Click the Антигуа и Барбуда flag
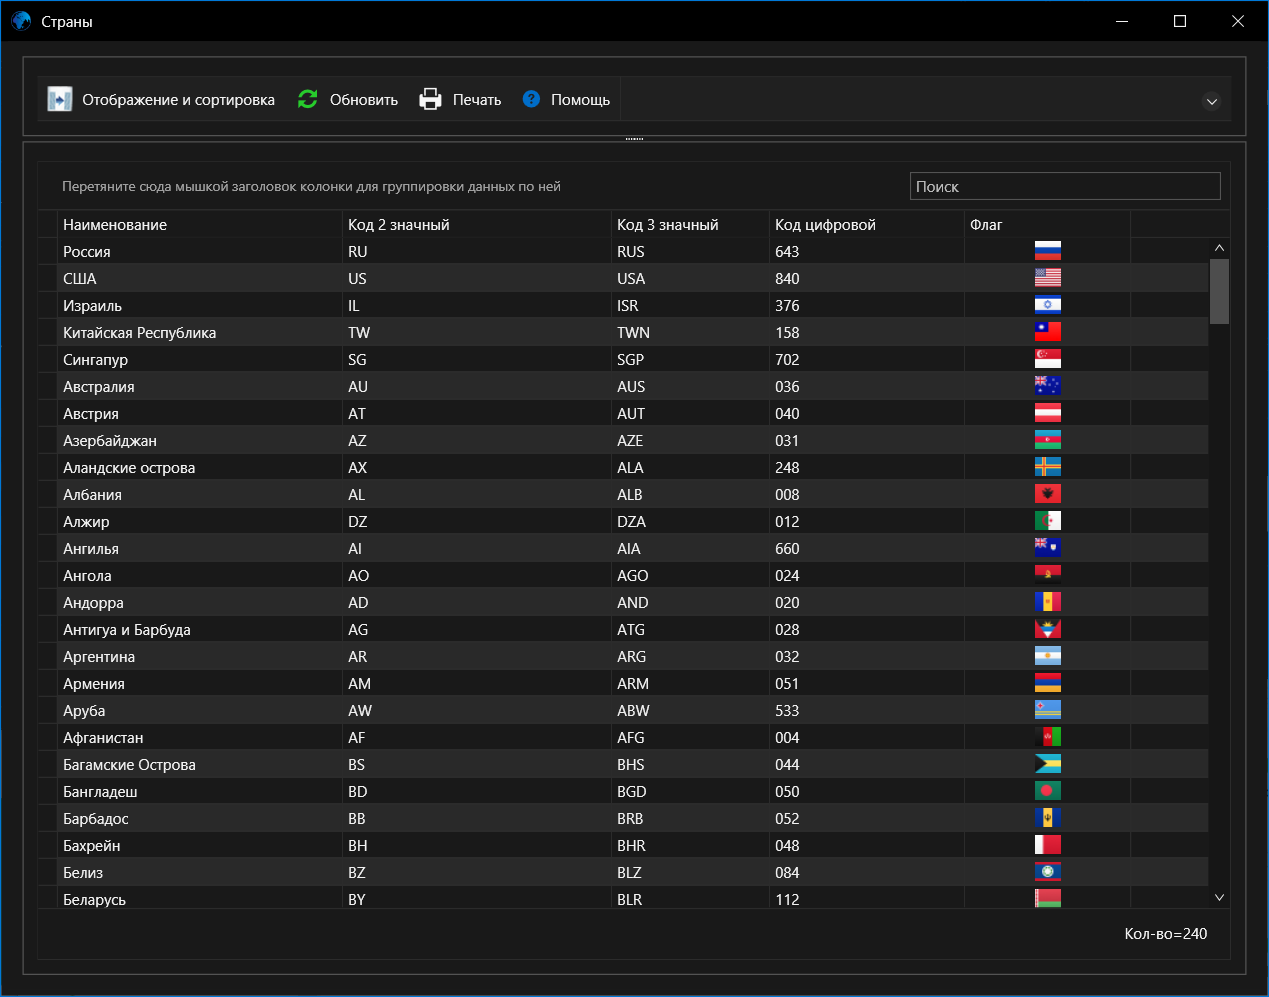This screenshot has width=1269, height=997. click(x=1048, y=629)
